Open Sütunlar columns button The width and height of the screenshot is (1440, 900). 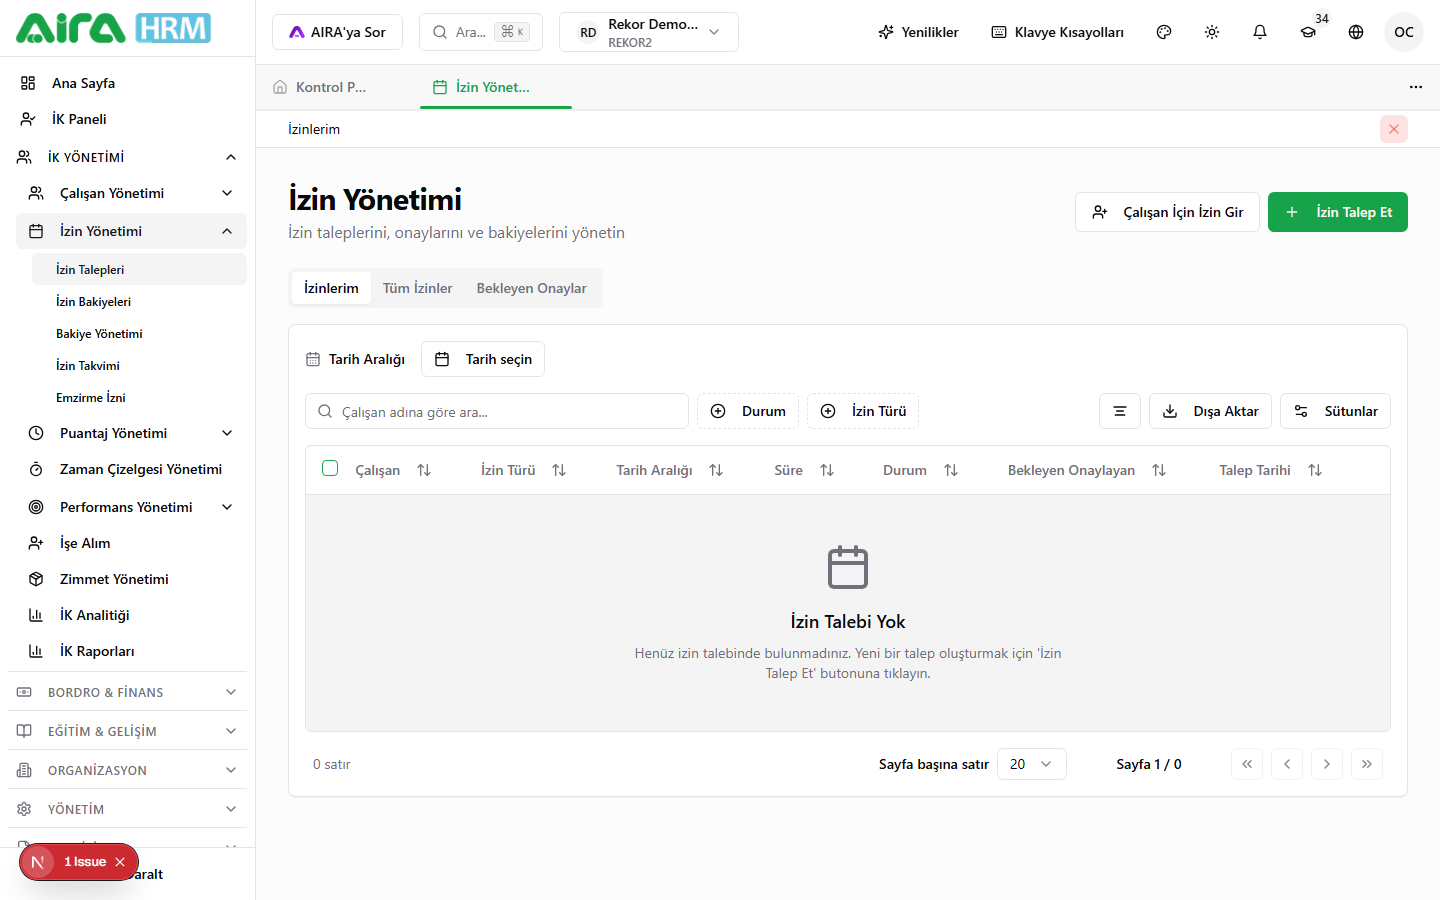(x=1335, y=411)
